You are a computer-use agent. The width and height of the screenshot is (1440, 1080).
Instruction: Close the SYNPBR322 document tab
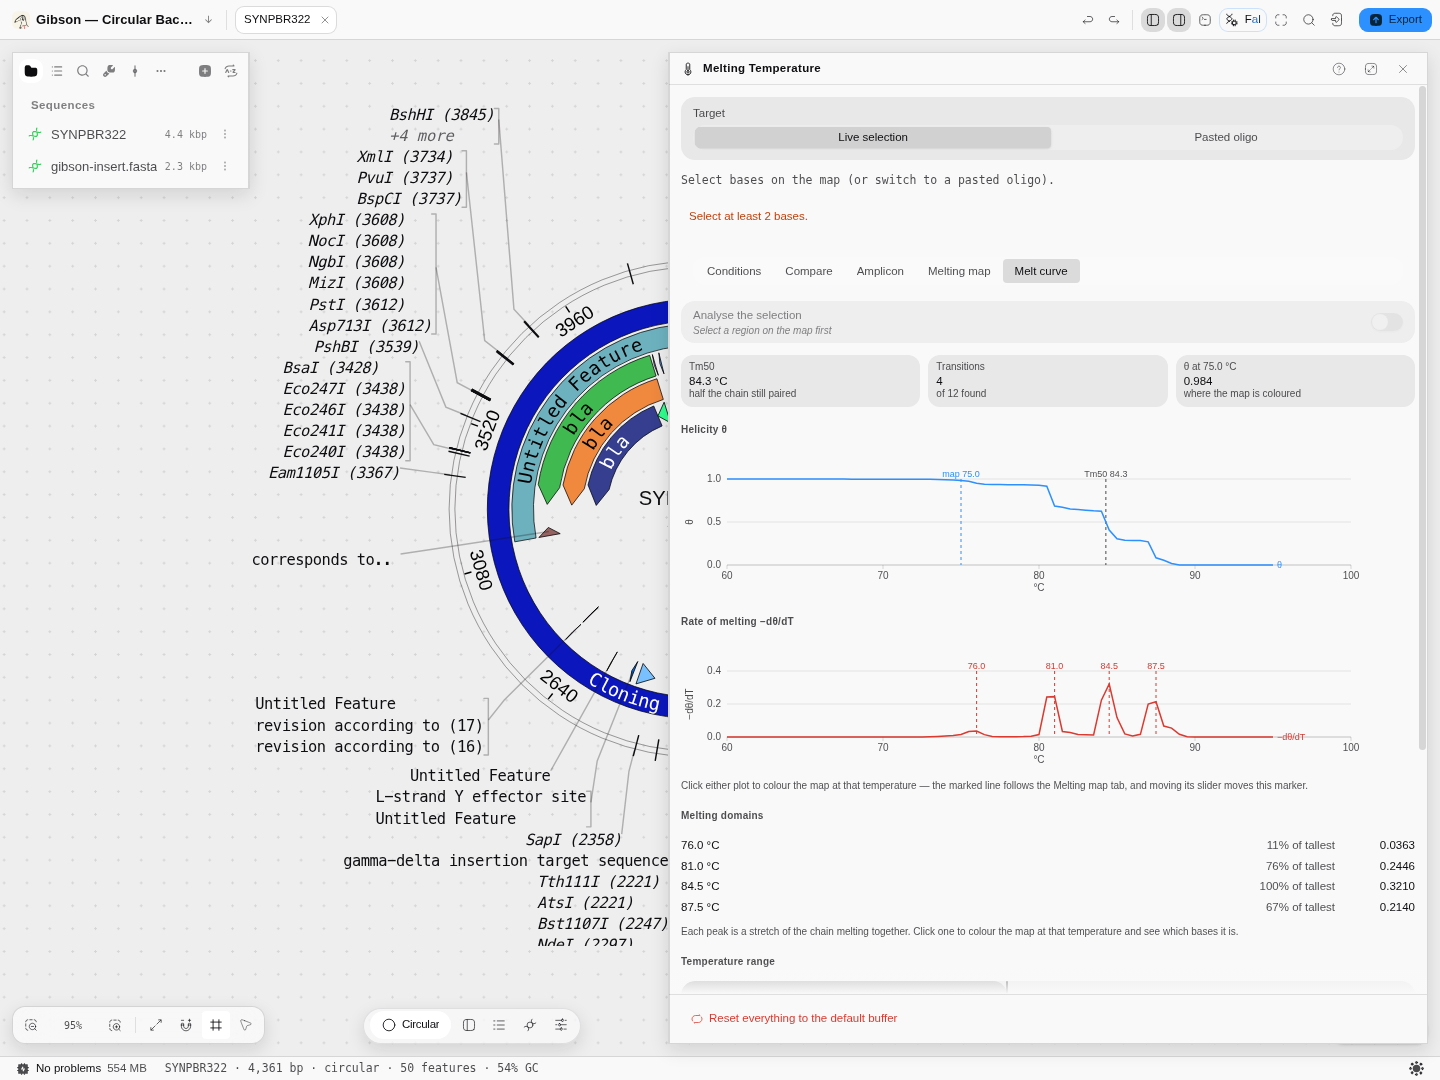(x=325, y=20)
